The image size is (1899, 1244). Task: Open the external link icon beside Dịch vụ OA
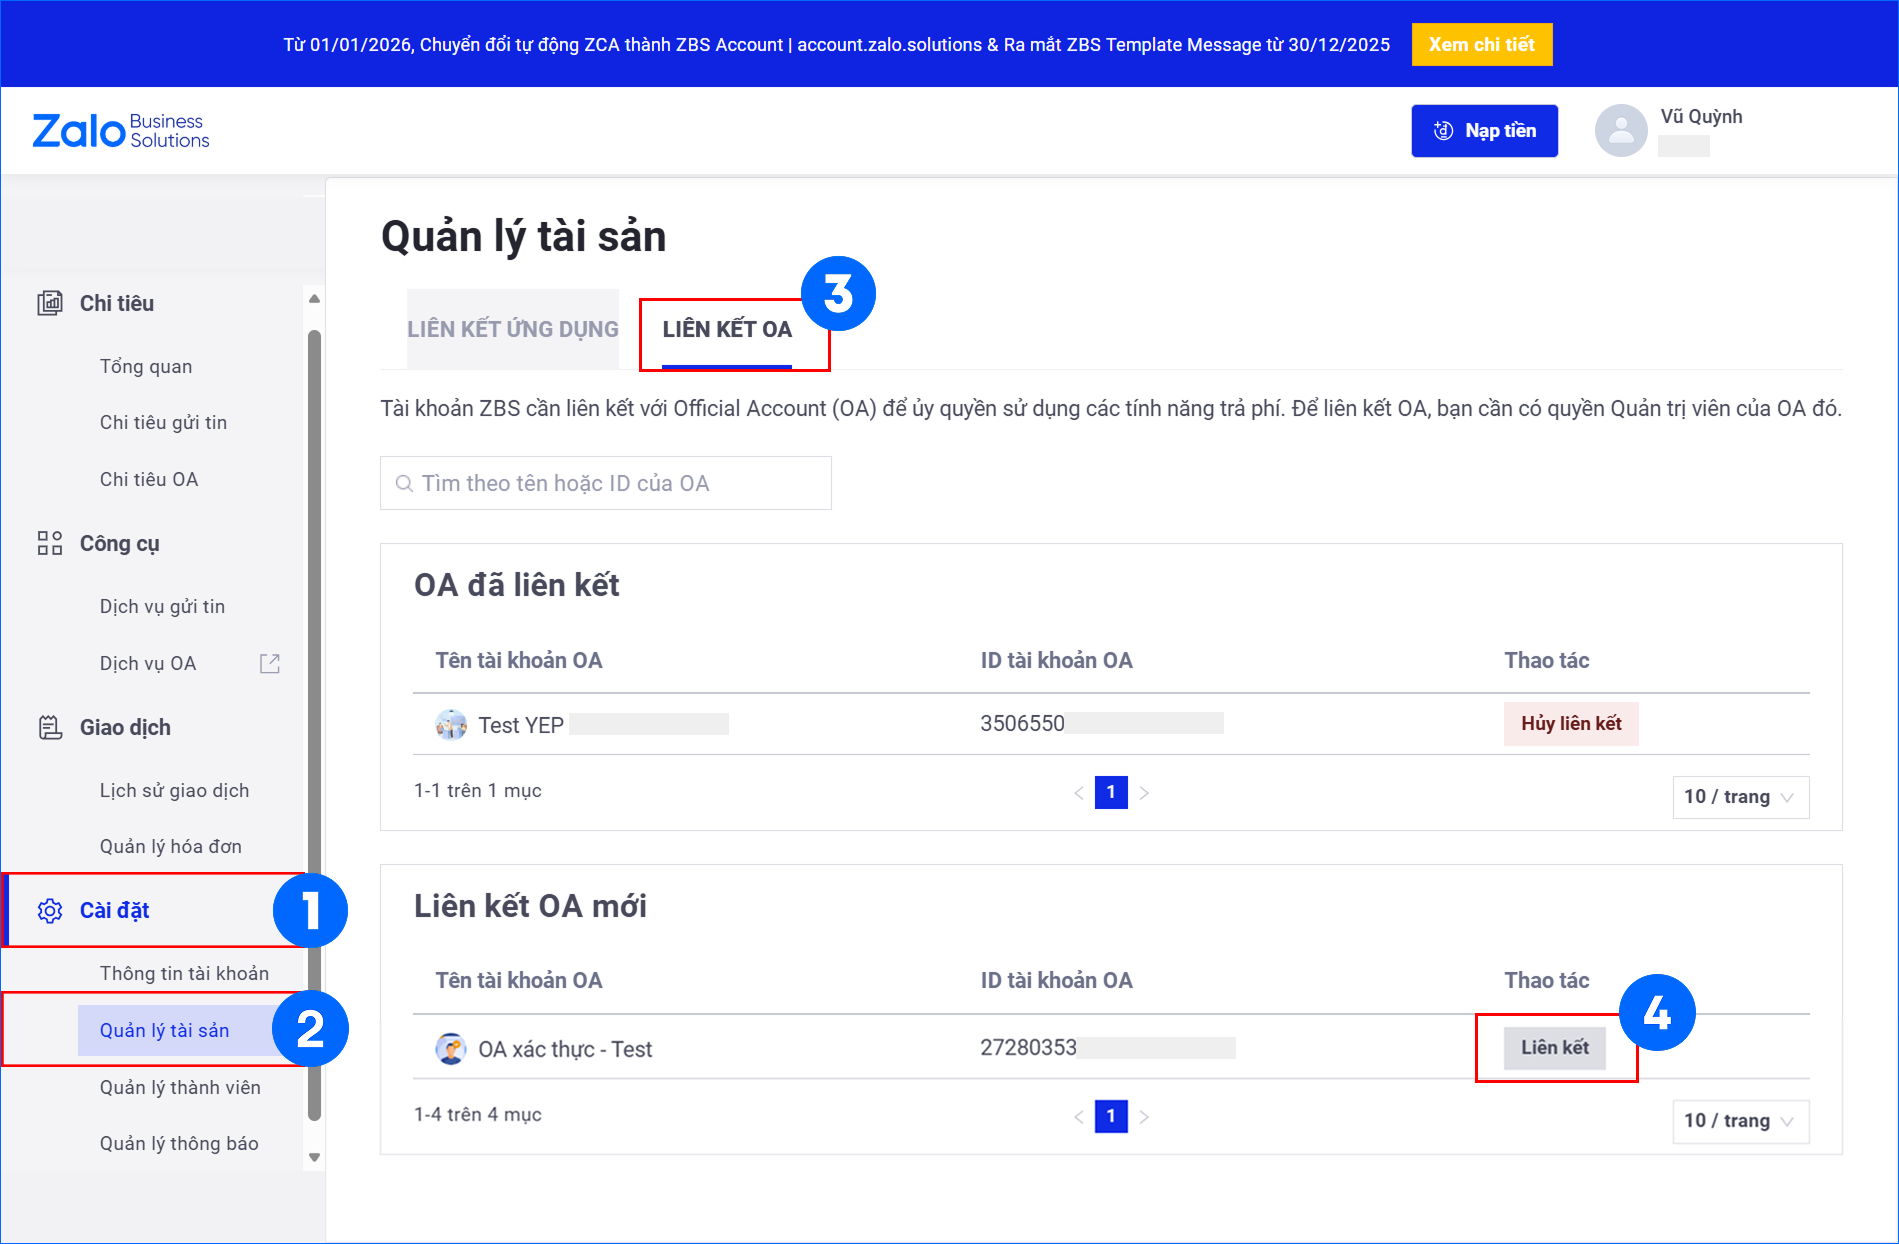270,664
